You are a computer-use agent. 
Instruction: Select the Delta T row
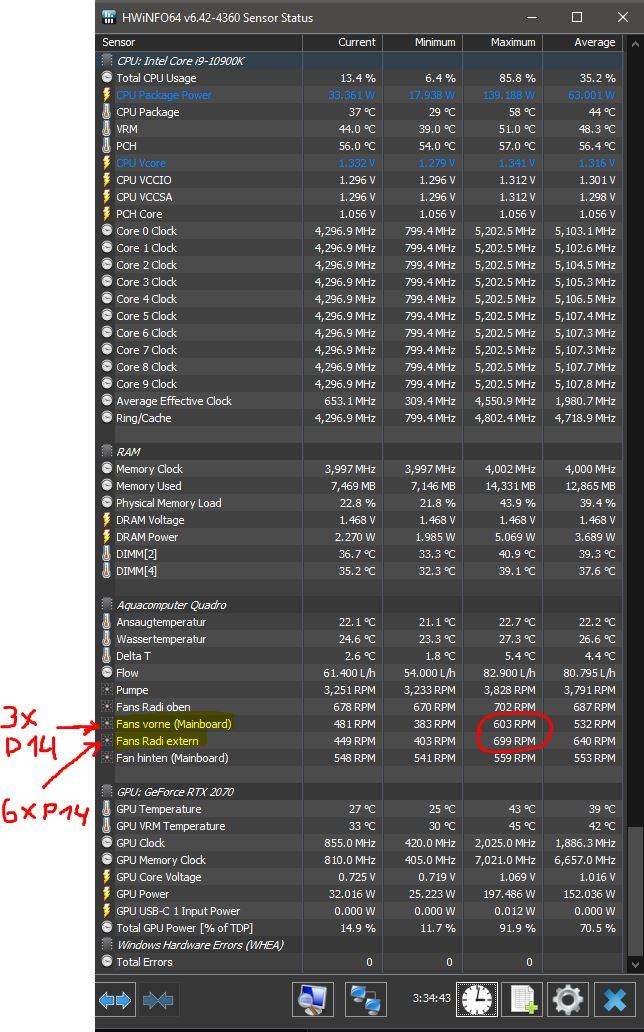[359, 656]
